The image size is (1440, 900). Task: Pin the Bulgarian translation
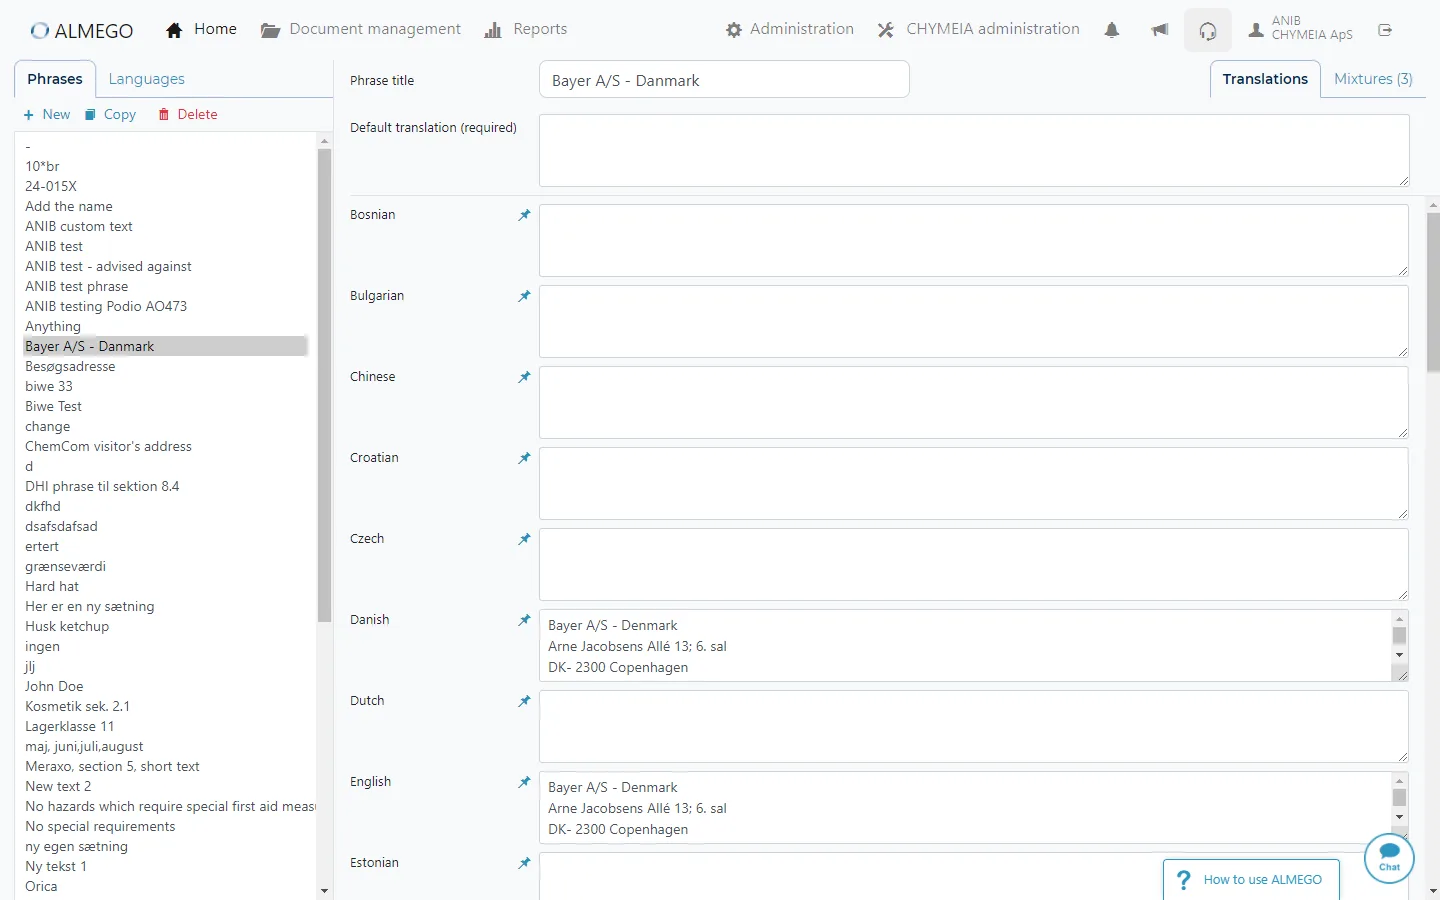click(x=524, y=296)
